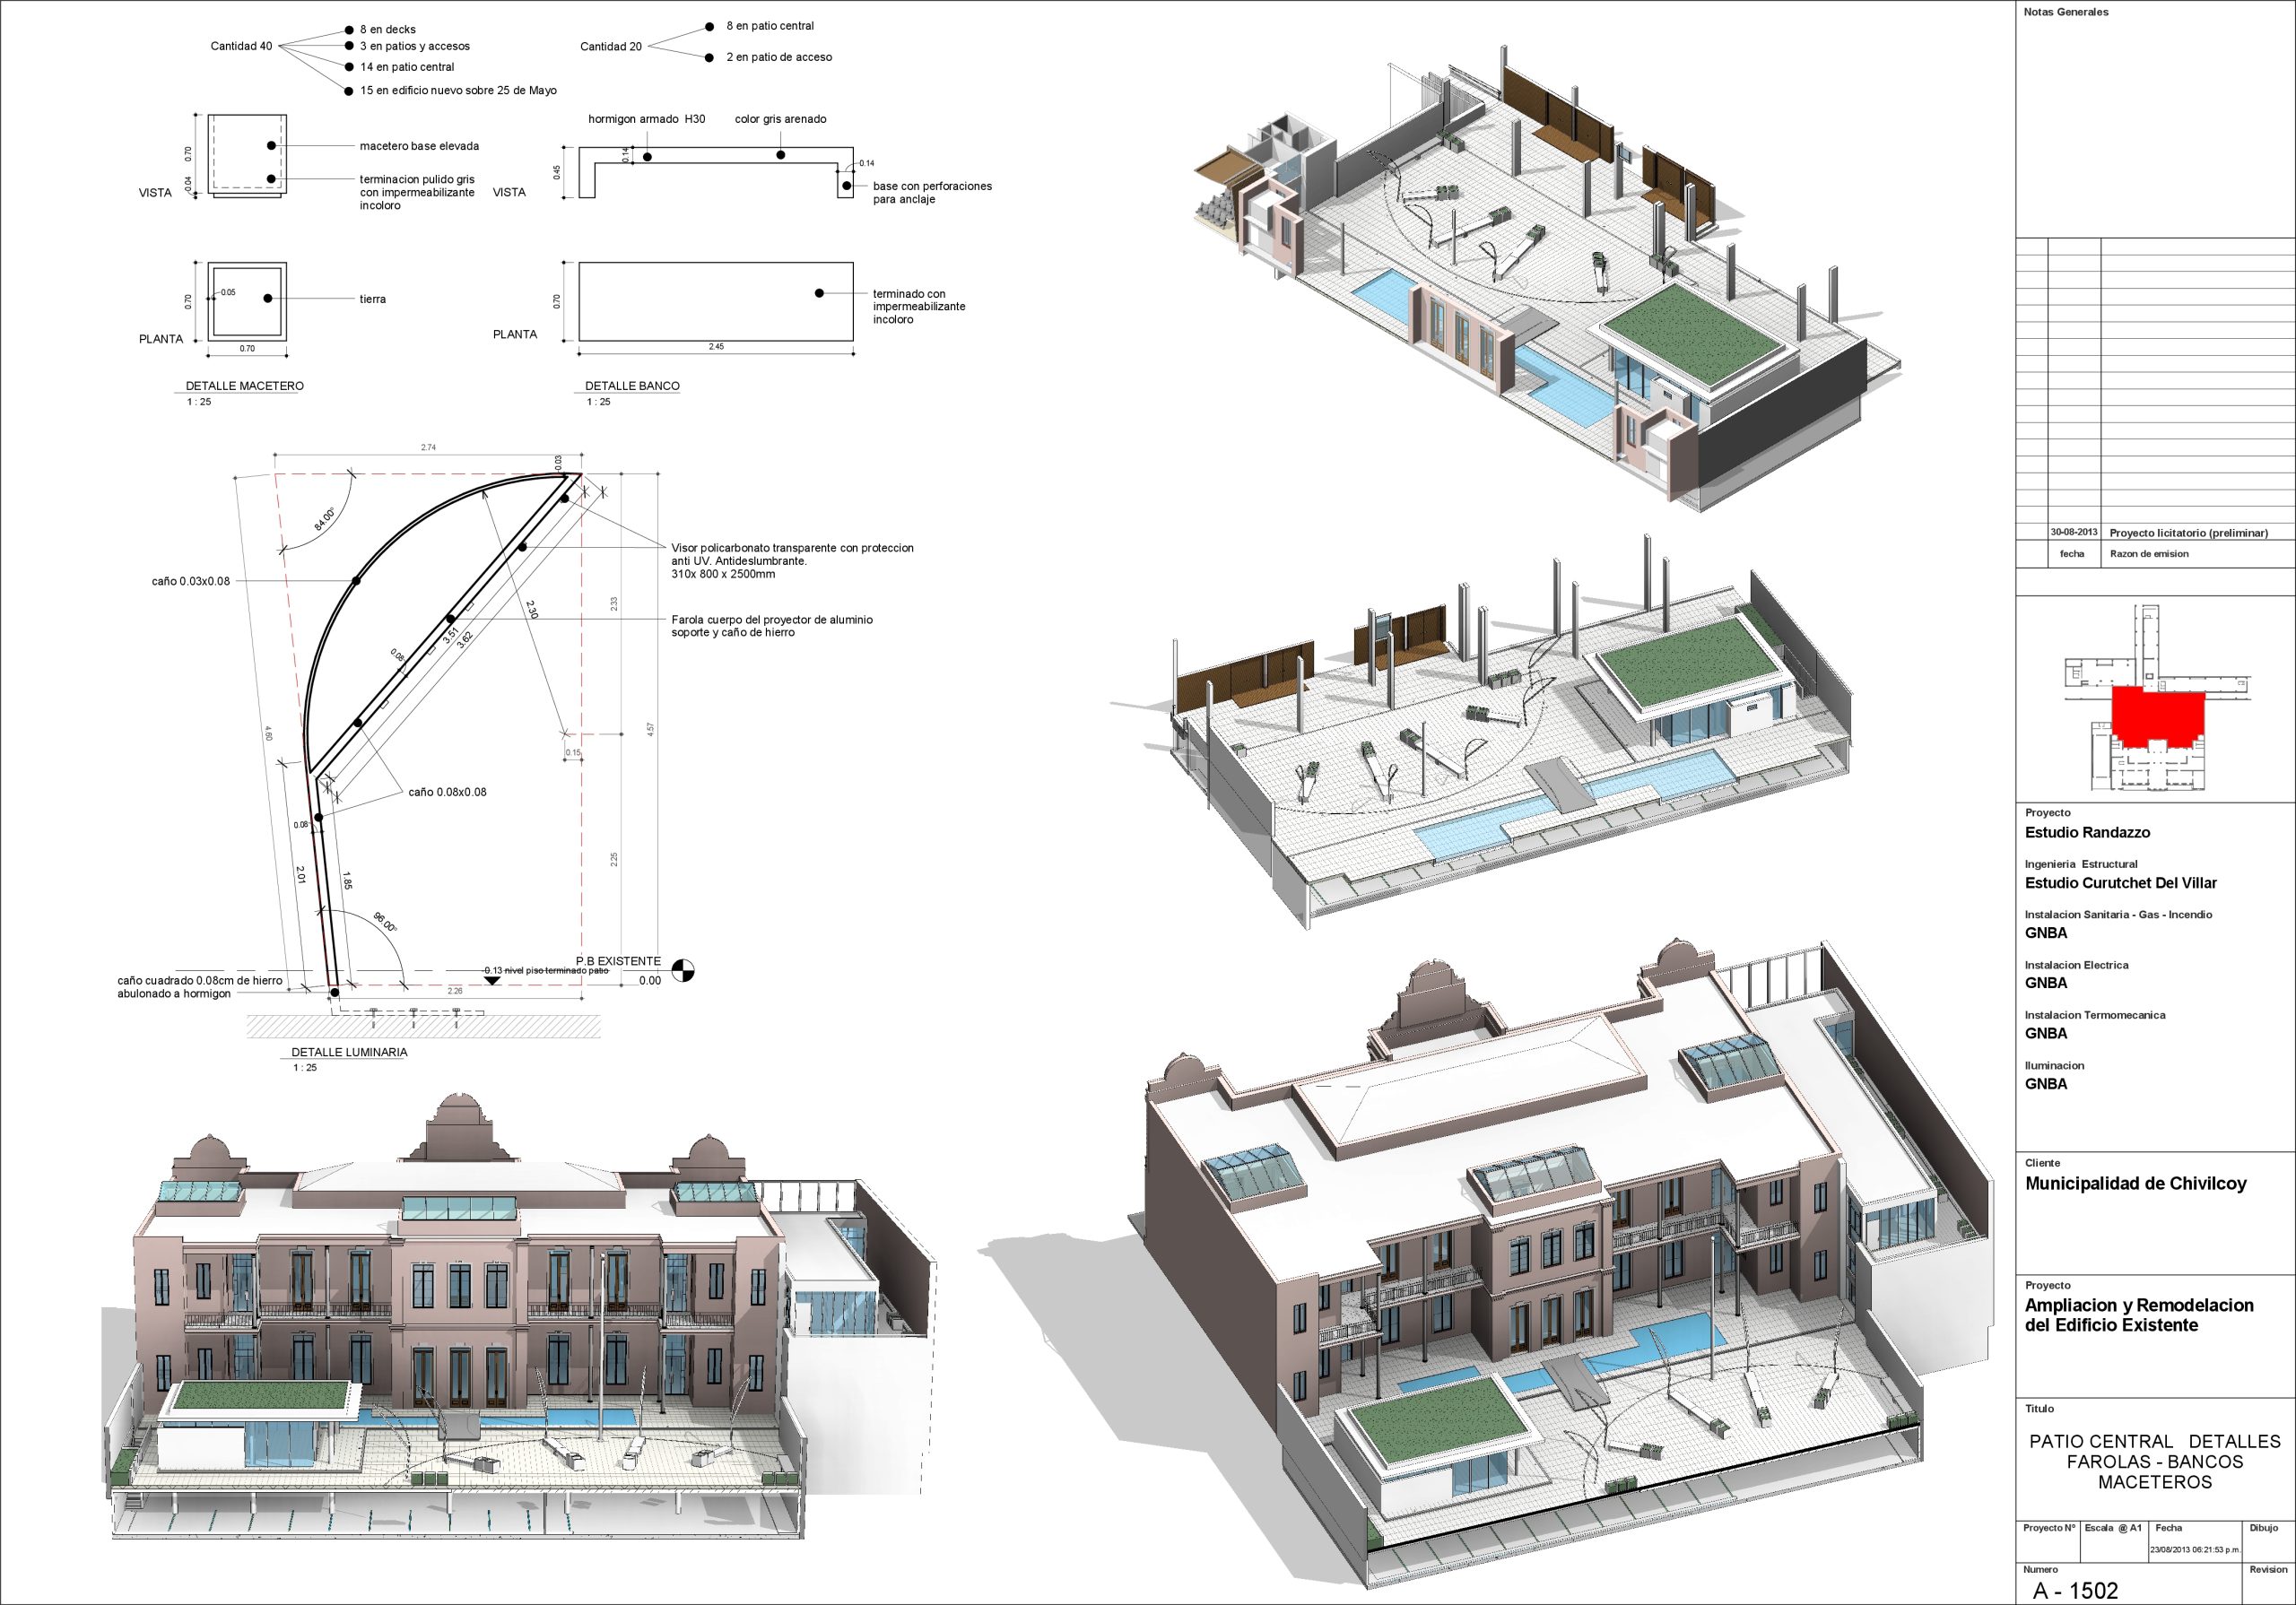Select the 'Cantidad 20' label
This screenshot has width=2296, height=1605.
point(611,47)
